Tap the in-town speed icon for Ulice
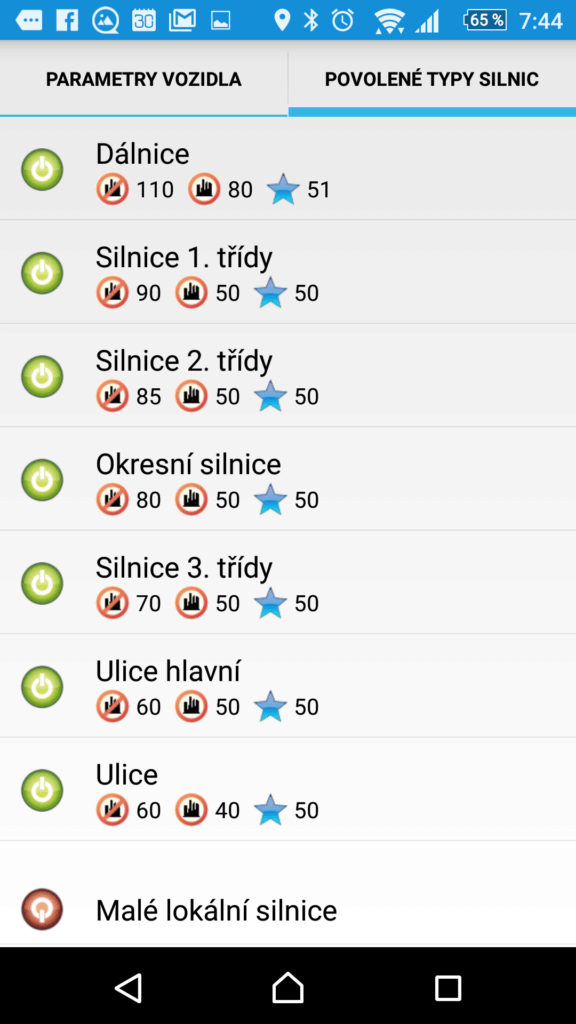 click(191, 810)
